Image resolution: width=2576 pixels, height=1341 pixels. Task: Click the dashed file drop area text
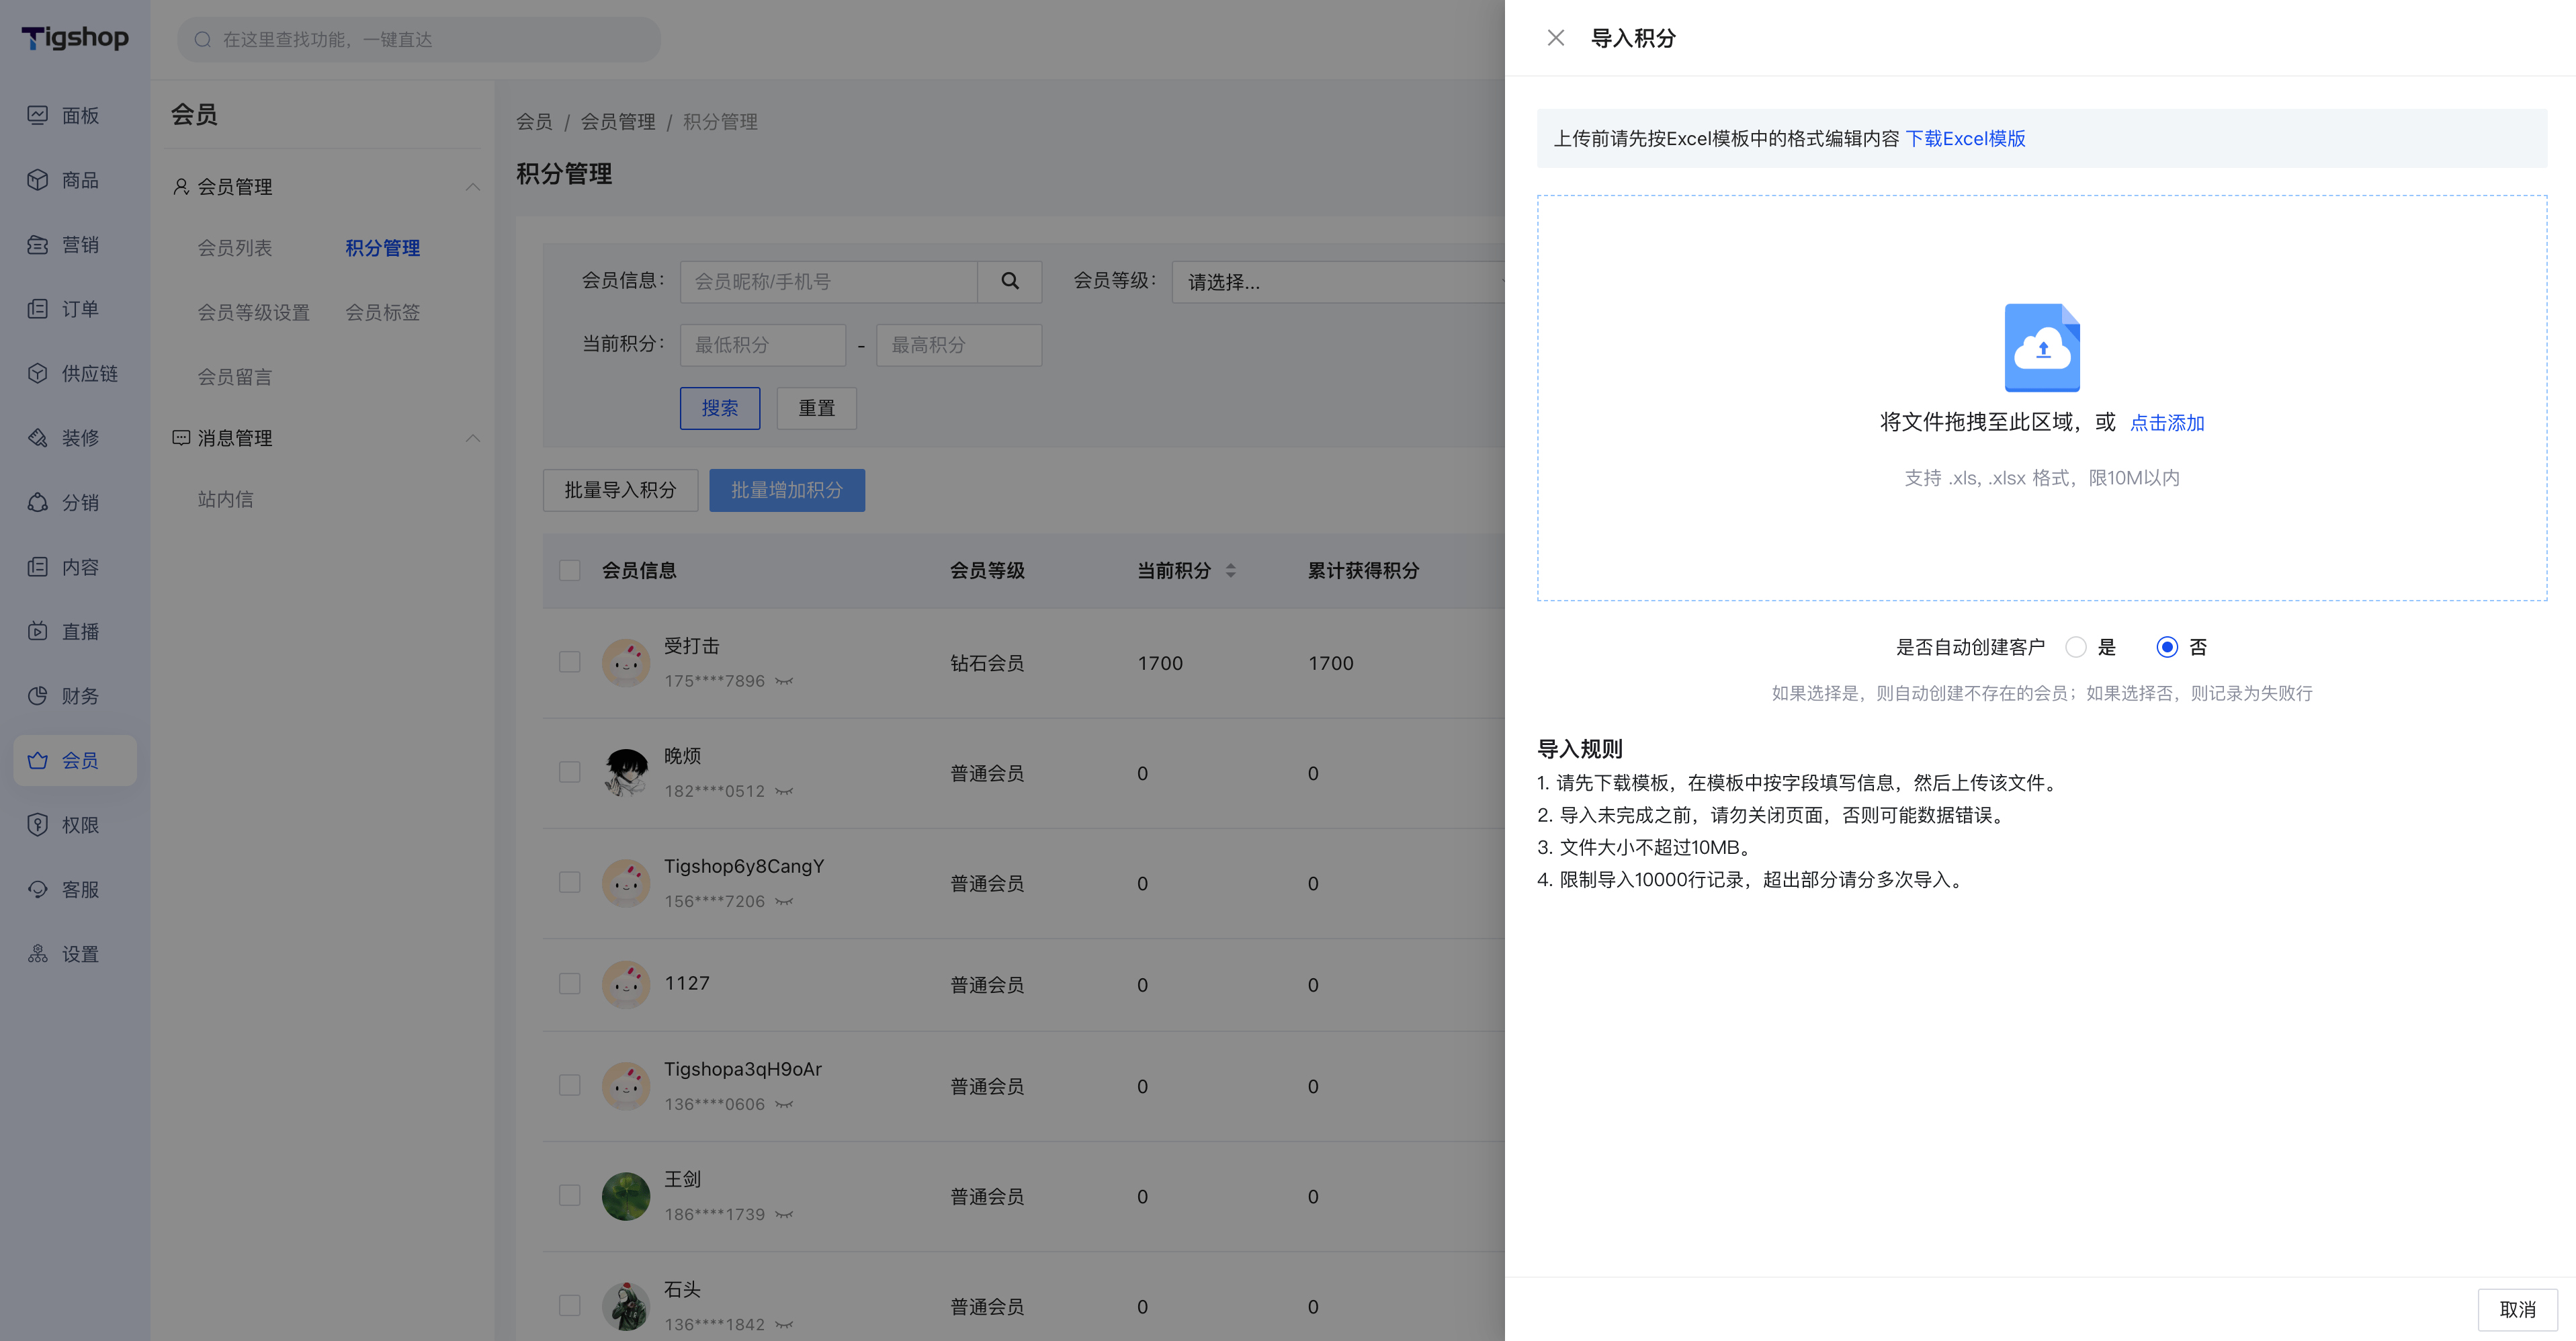1998,422
